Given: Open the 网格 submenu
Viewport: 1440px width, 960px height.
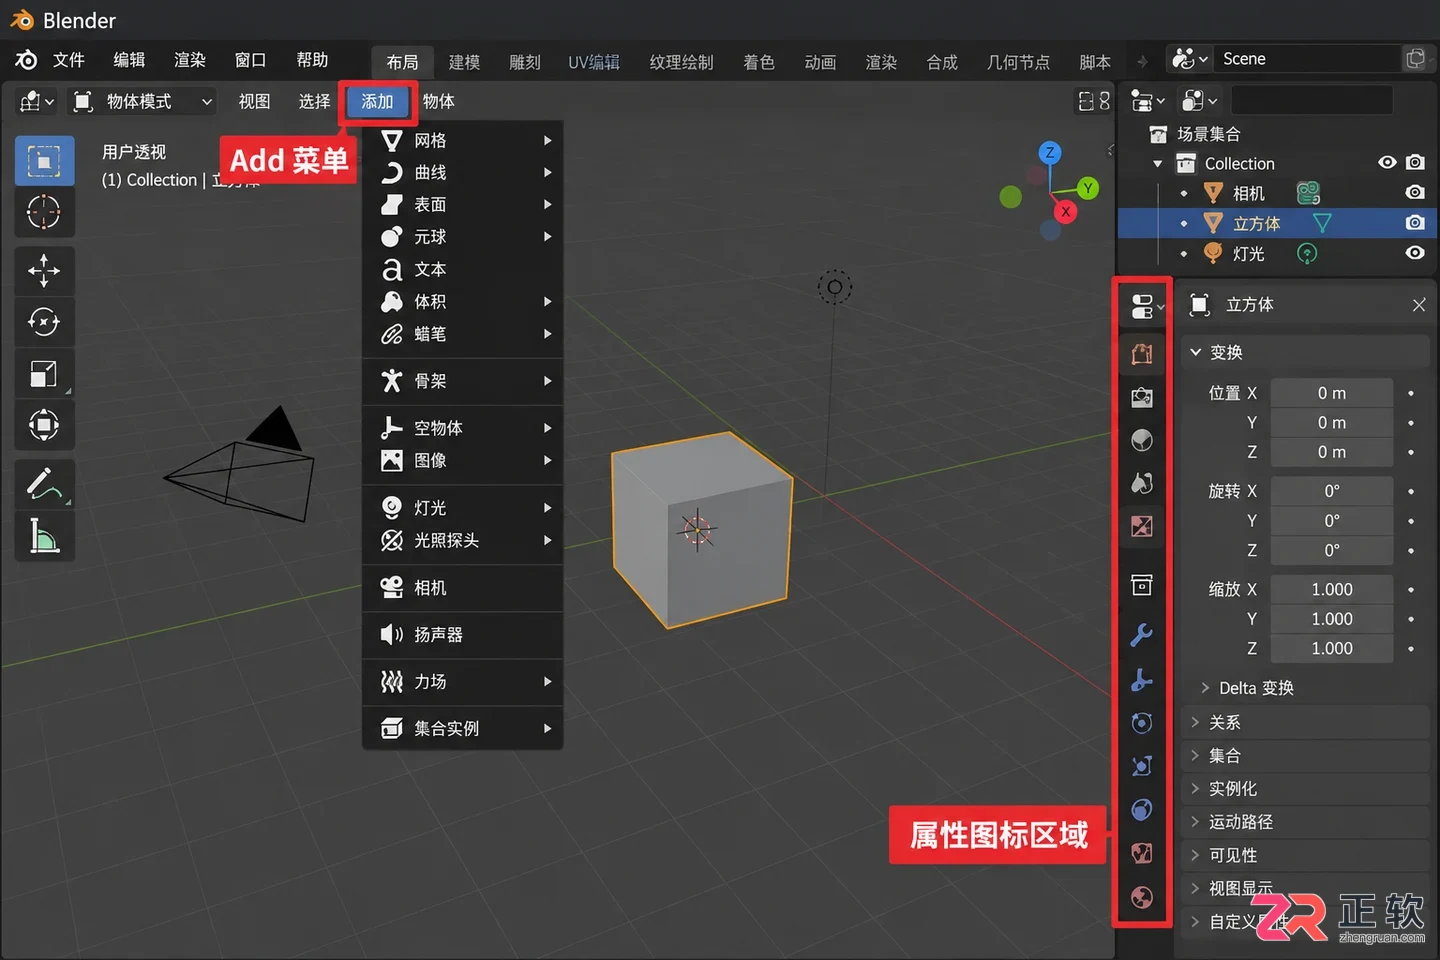Looking at the screenshot, I should pos(463,140).
